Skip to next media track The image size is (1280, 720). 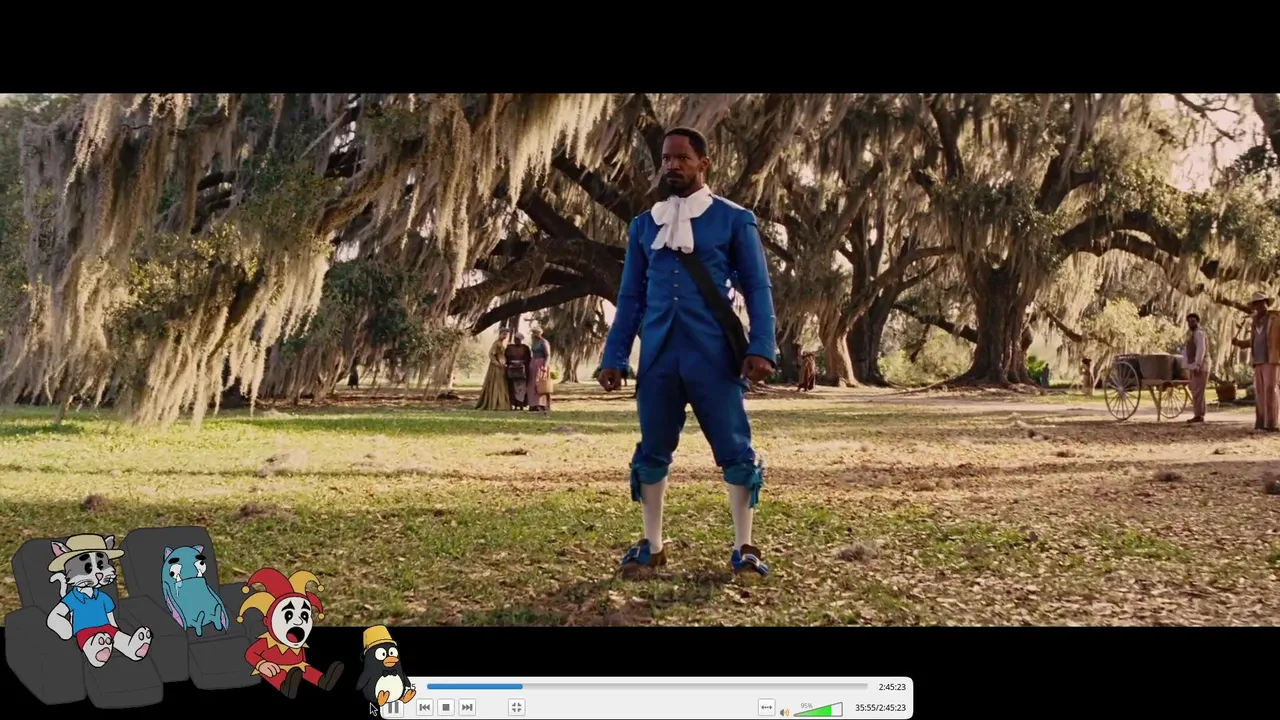467,707
